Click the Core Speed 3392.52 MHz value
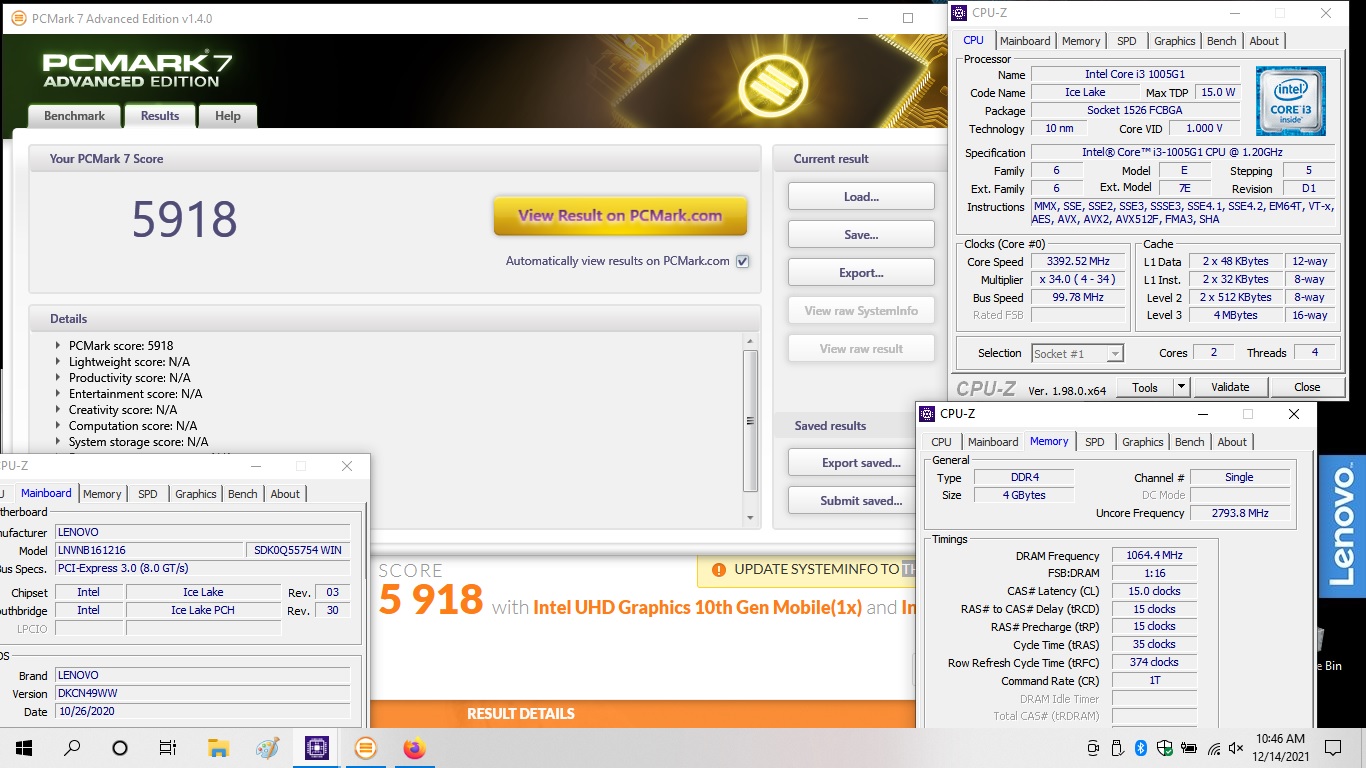The height and width of the screenshot is (768, 1366). pos(1078,262)
